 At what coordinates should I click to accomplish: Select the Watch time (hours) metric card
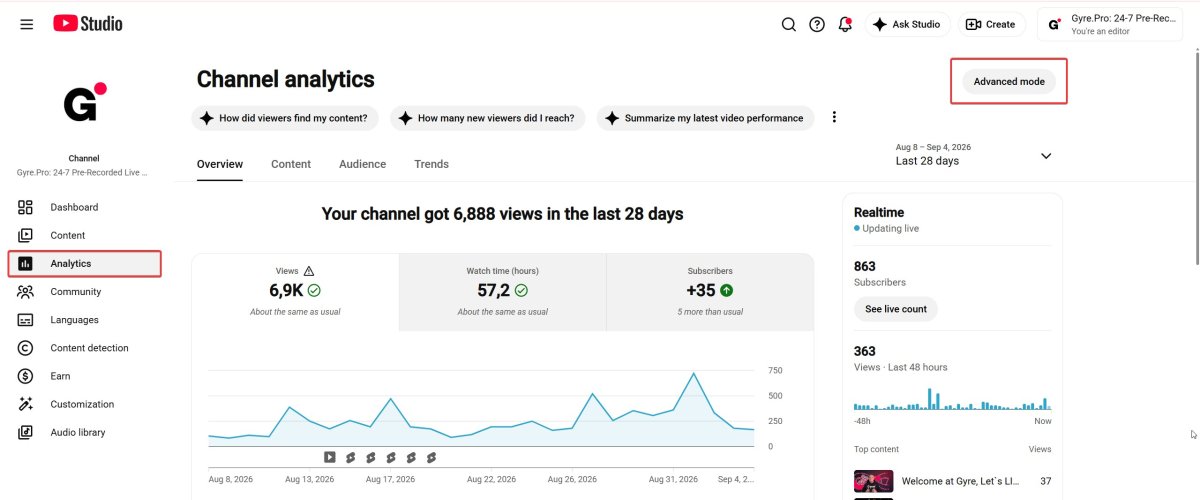[502, 292]
